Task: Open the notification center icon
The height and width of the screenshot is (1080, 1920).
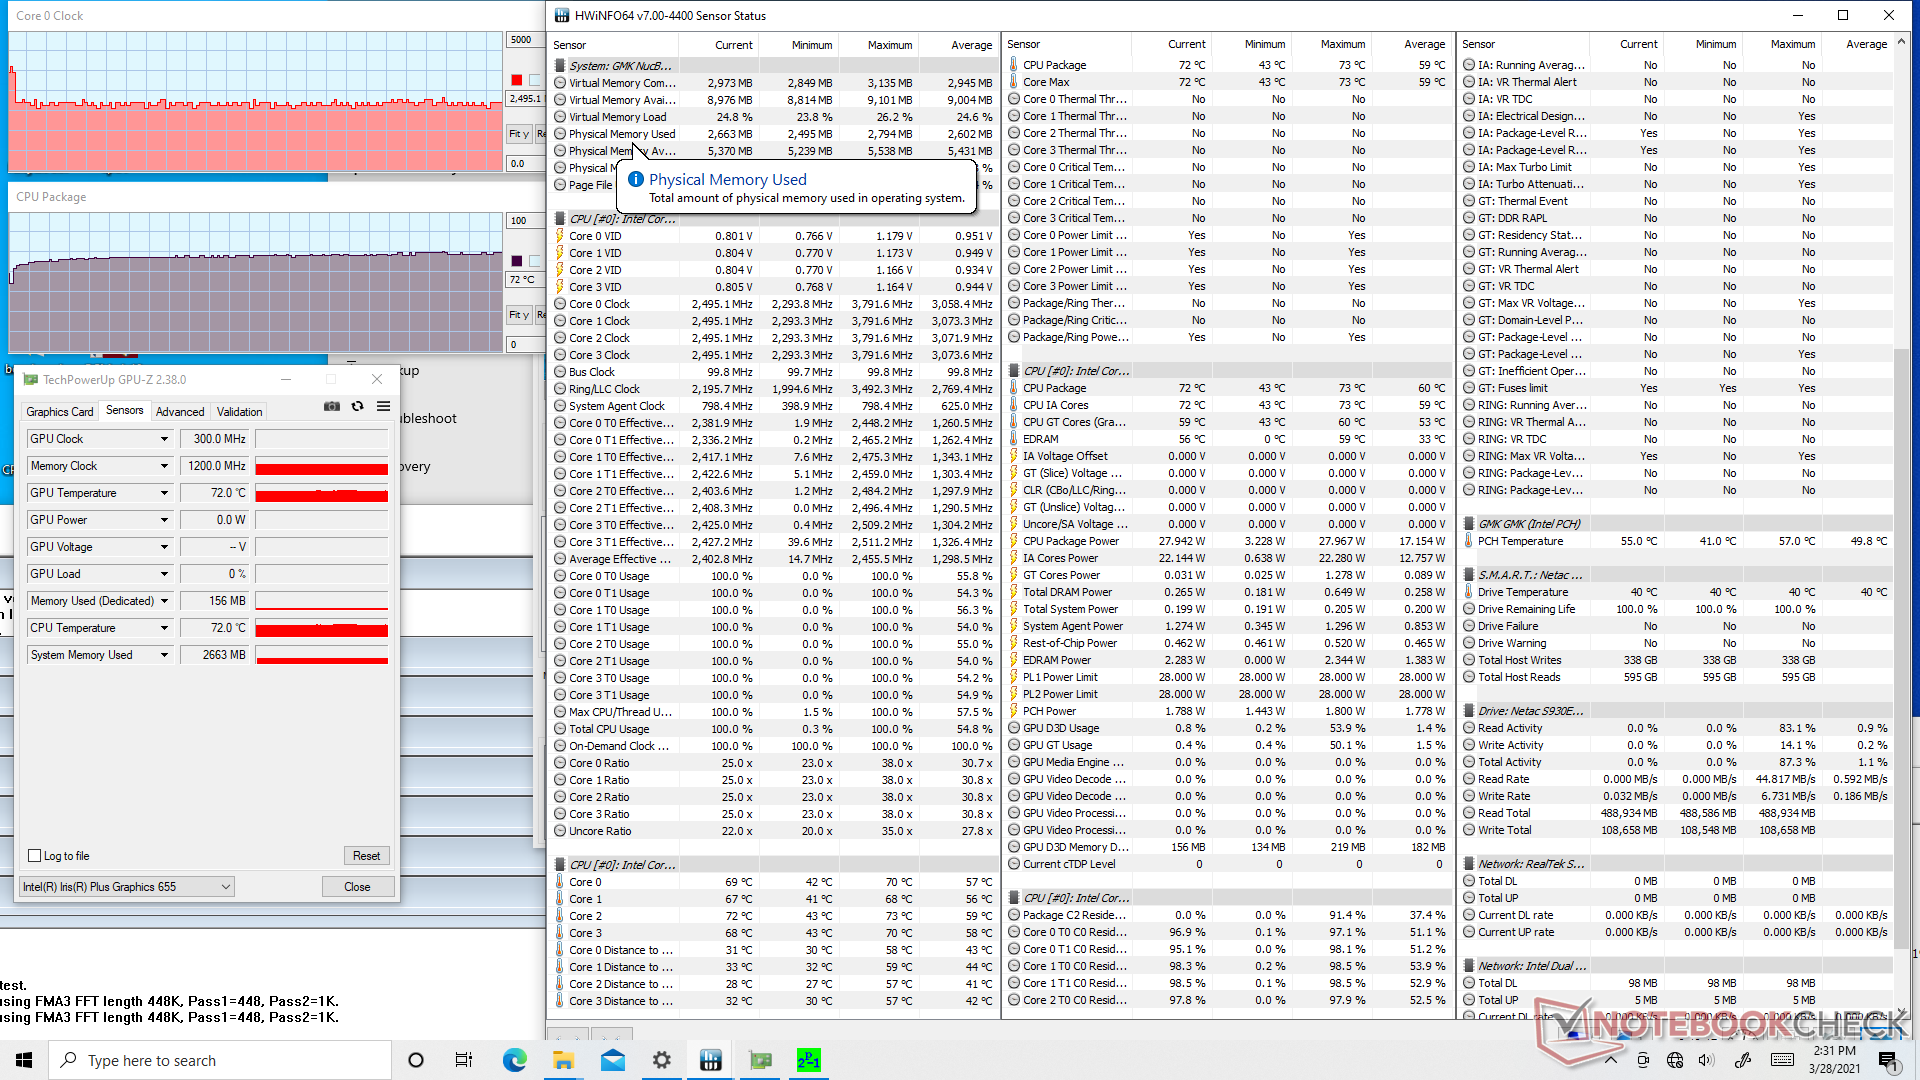Action: (x=1887, y=1060)
